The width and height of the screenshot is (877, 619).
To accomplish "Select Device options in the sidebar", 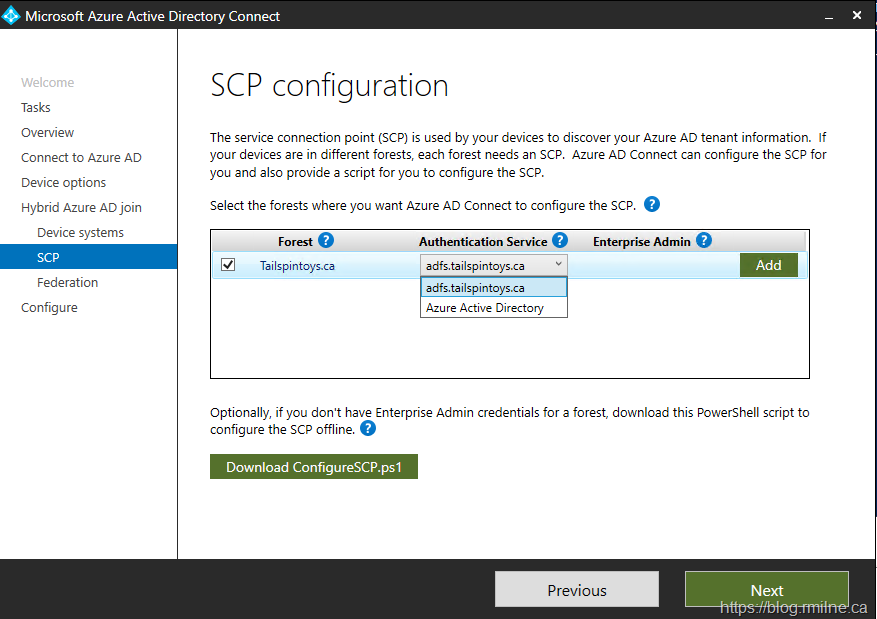I will pos(63,182).
